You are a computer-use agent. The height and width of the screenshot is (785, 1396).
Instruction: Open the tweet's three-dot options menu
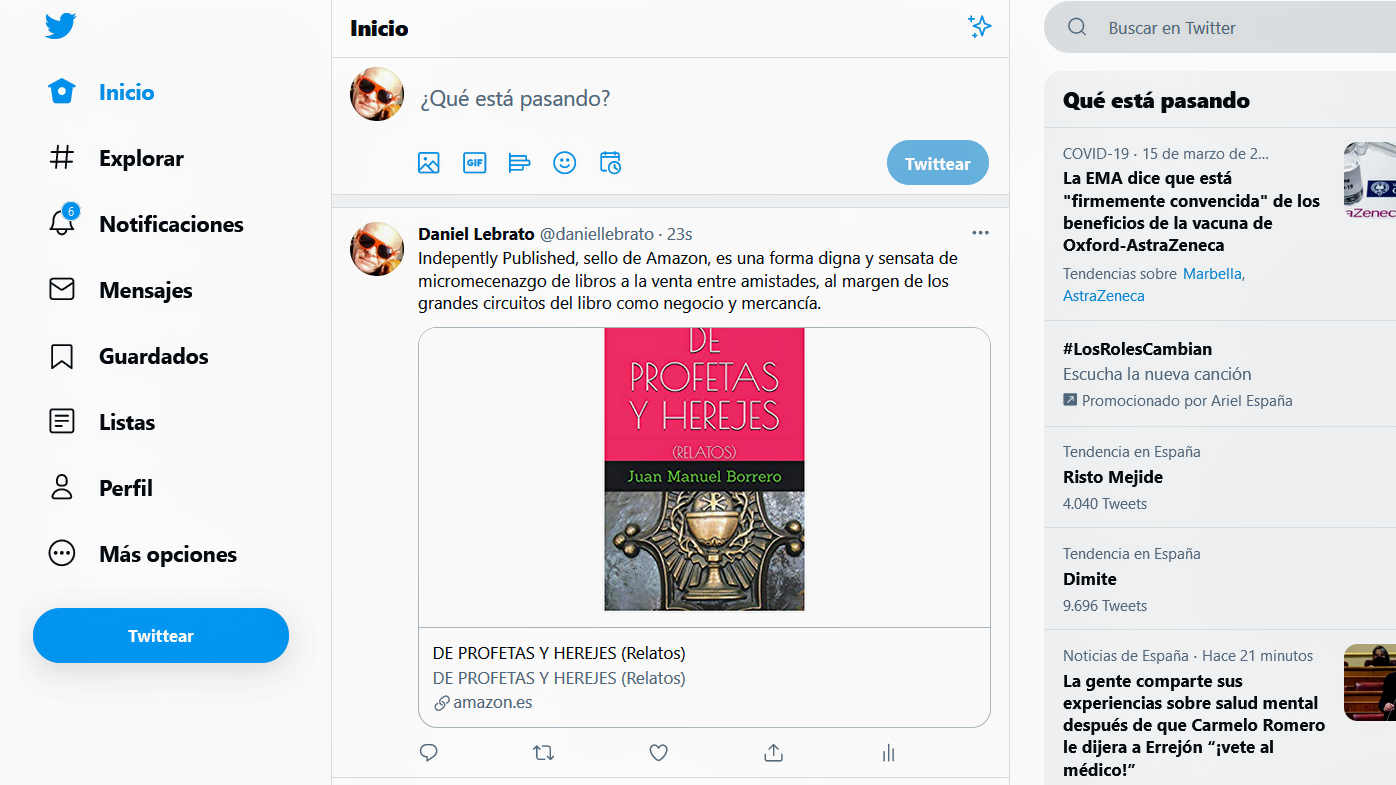pos(980,233)
